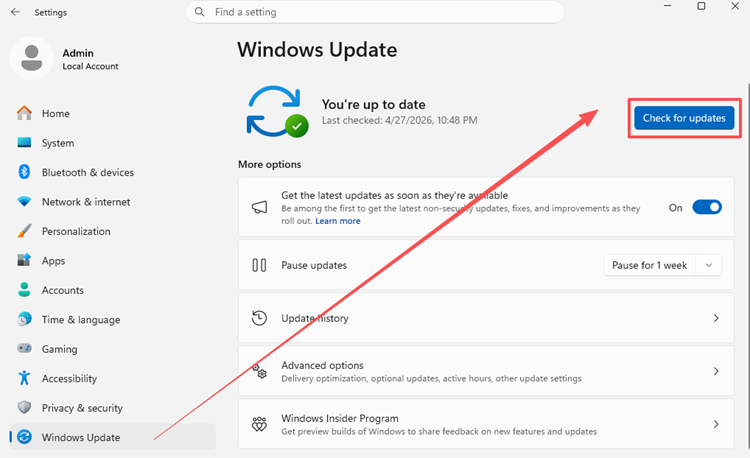Screen dimensions: 750x458
Task: Click the Time & language globe icon
Action: coord(24,319)
